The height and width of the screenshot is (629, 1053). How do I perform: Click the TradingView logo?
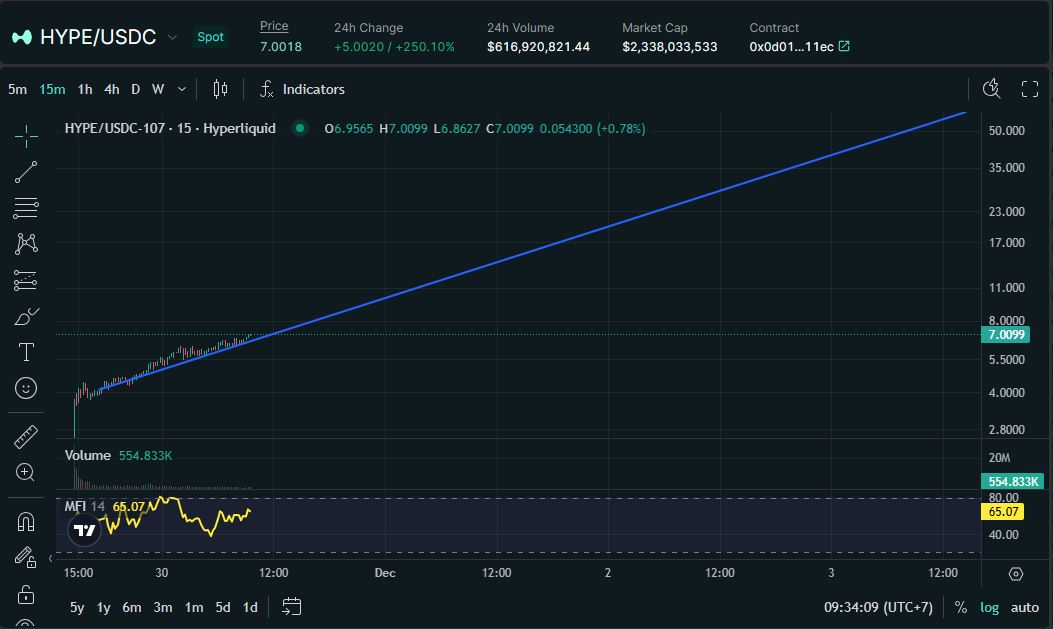(x=85, y=531)
